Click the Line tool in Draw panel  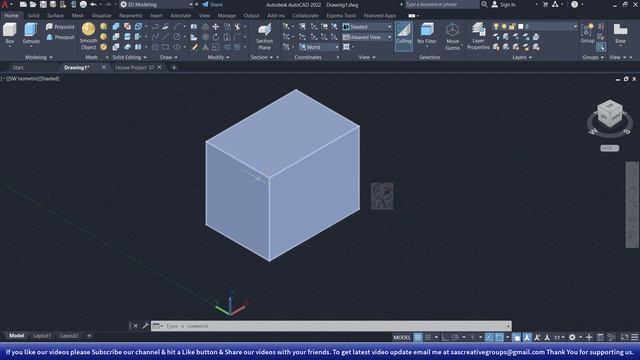tap(165, 37)
